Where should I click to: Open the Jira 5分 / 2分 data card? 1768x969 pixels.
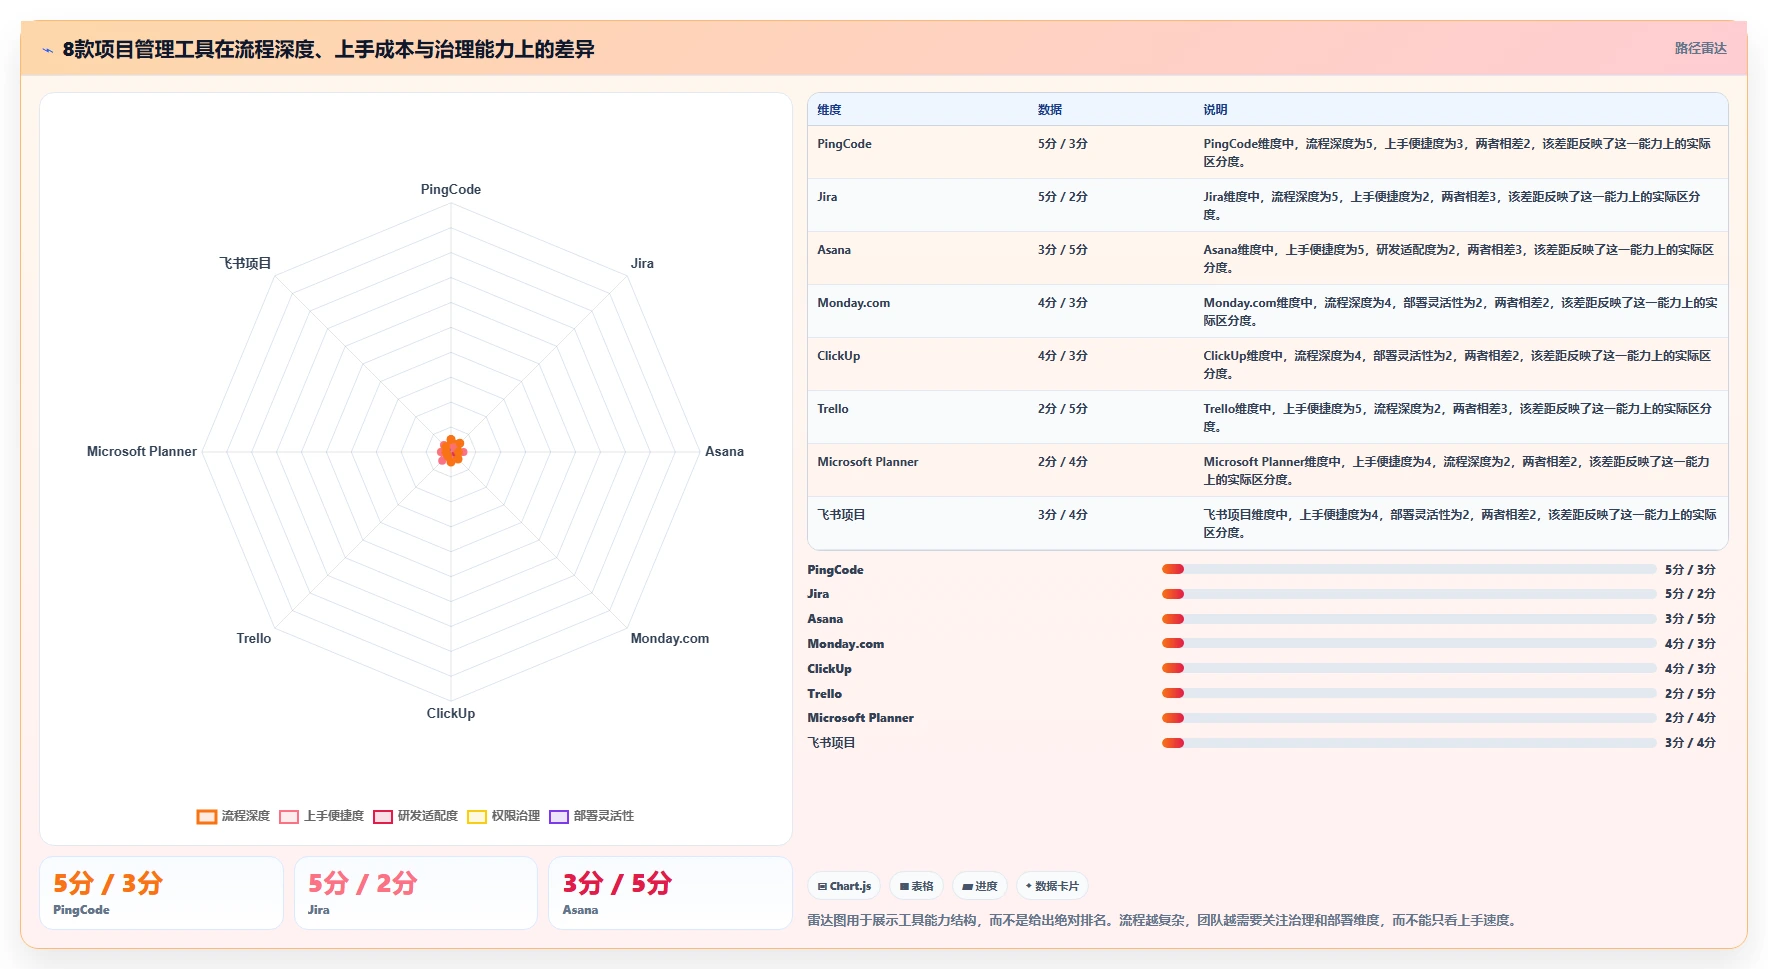[415, 893]
